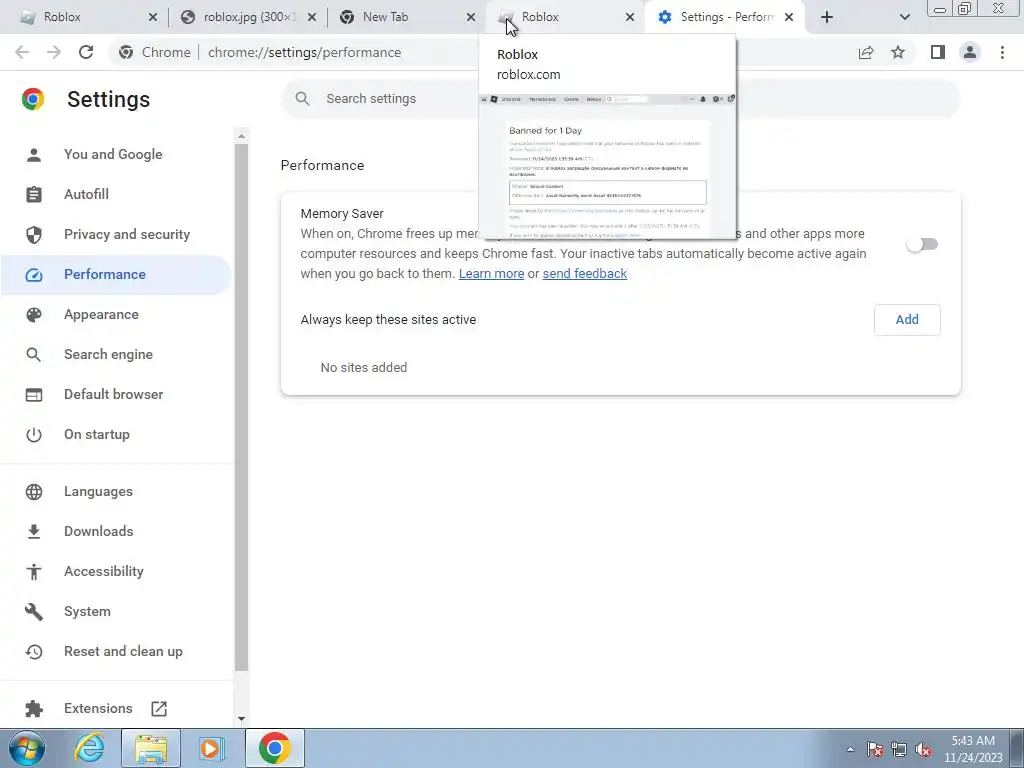Click the Action Center flag icon
This screenshot has height=768, width=1024.
[x=875, y=749]
